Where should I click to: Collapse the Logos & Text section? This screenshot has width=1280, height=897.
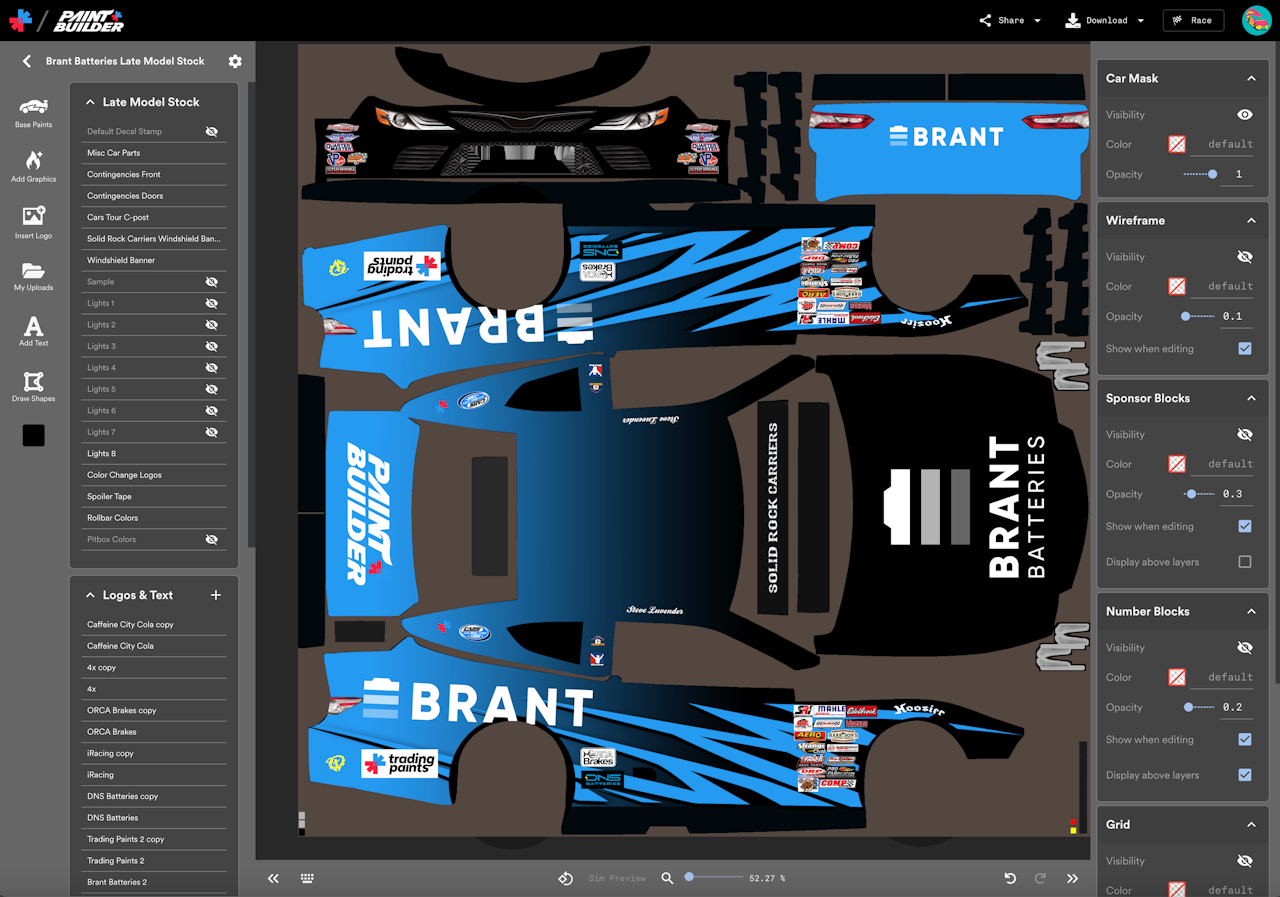[x=91, y=595]
